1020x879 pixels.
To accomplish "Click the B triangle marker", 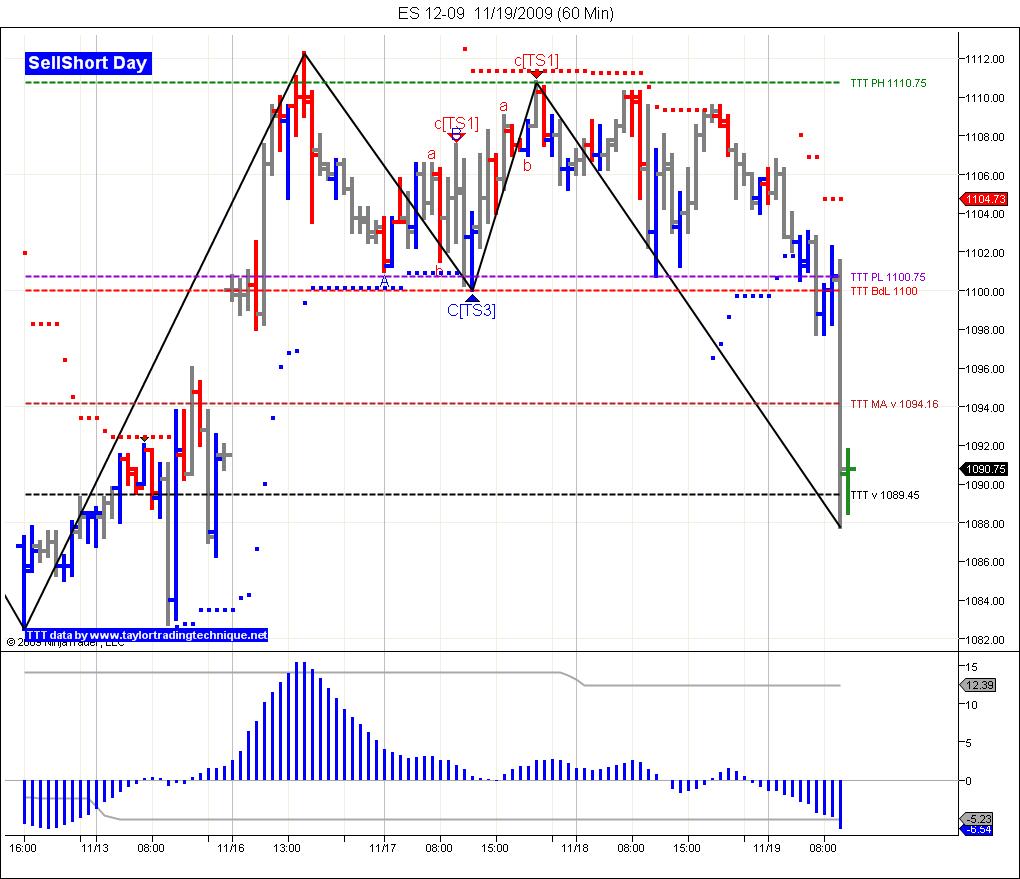I will (x=457, y=135).
